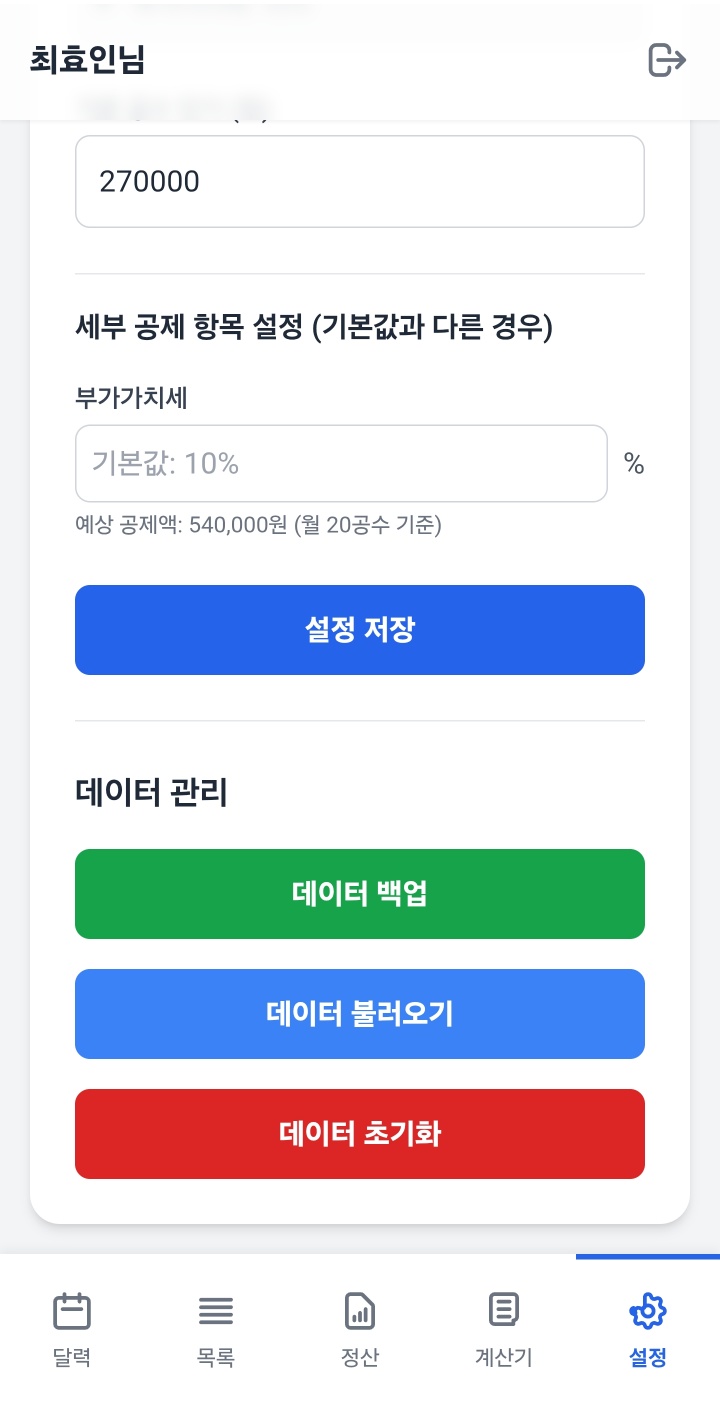The height and width of the screenshot is (1404, 720).
Task: Tap the 예상 공제액 estimate text
Action: (258, 525)
